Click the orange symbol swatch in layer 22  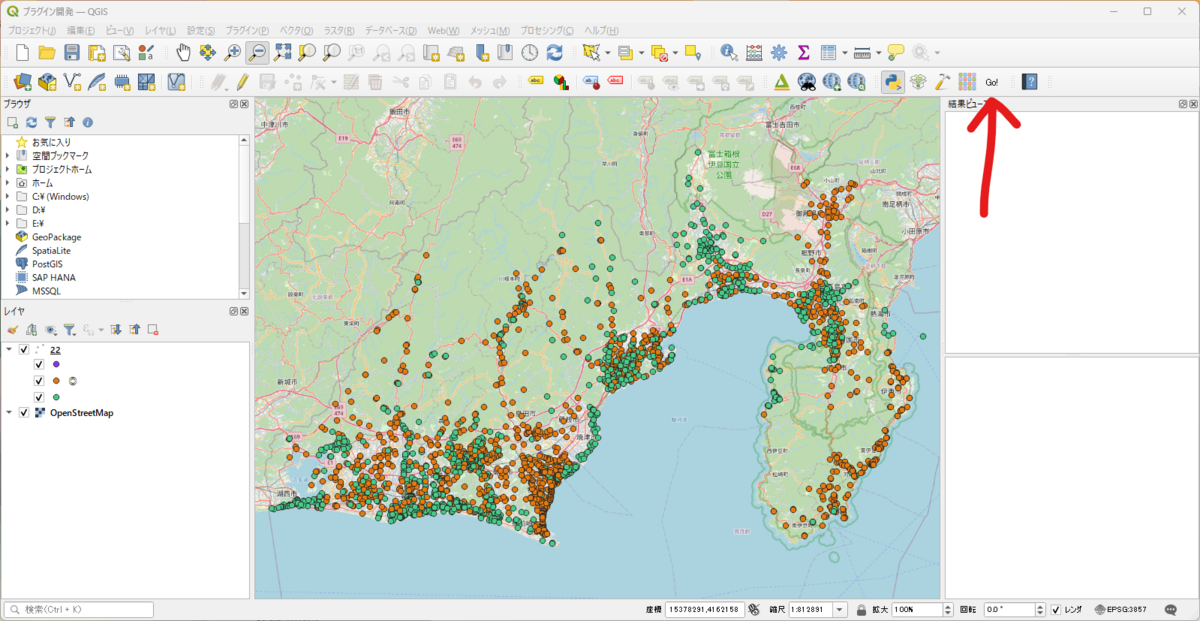(x=56, y=381)
